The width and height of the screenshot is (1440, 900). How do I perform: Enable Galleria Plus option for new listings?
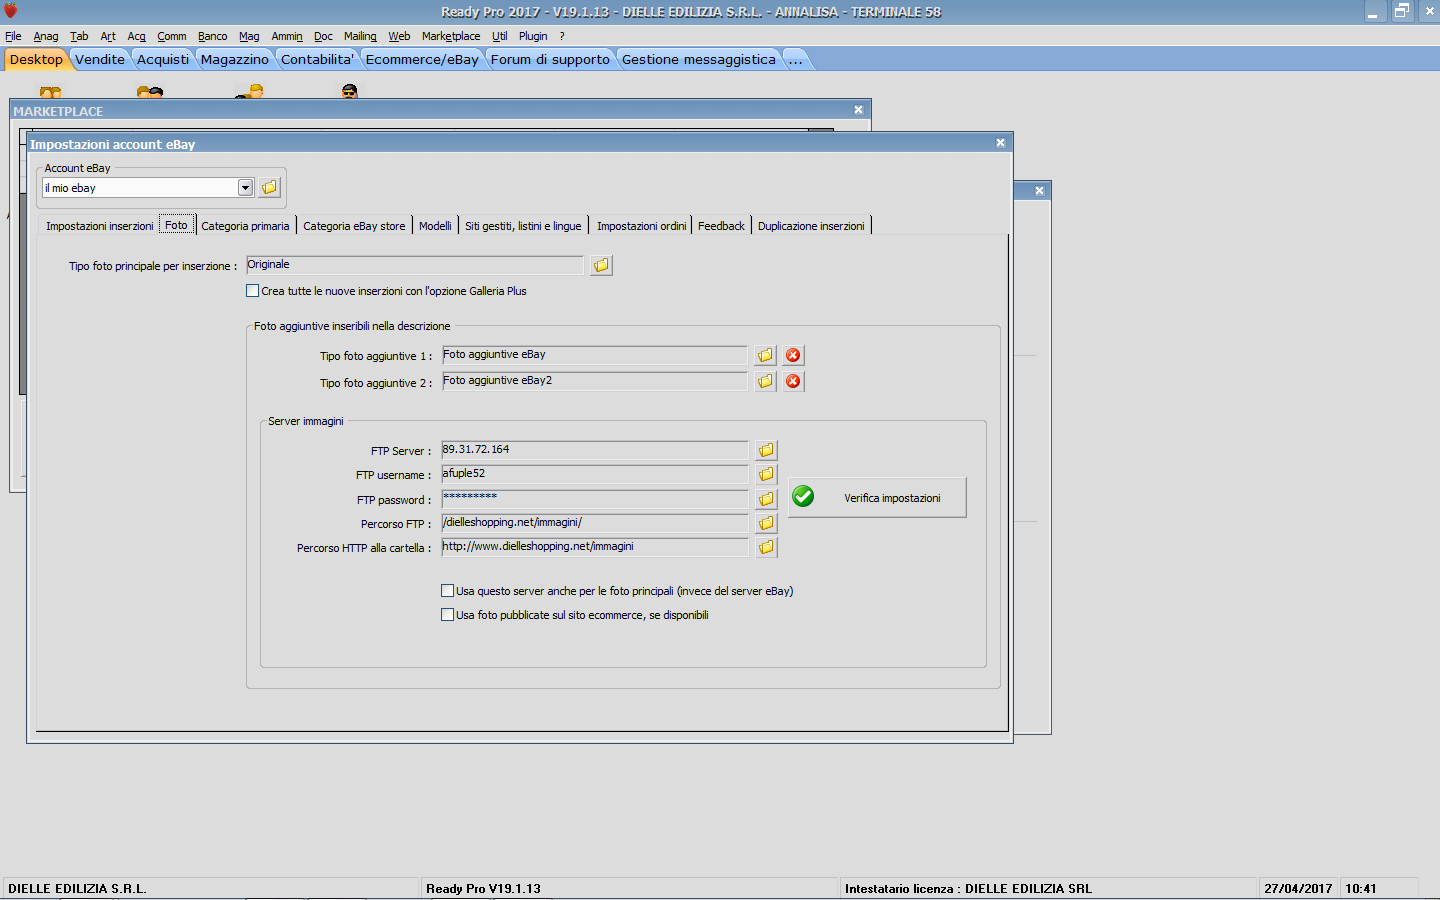coord(252,291)
